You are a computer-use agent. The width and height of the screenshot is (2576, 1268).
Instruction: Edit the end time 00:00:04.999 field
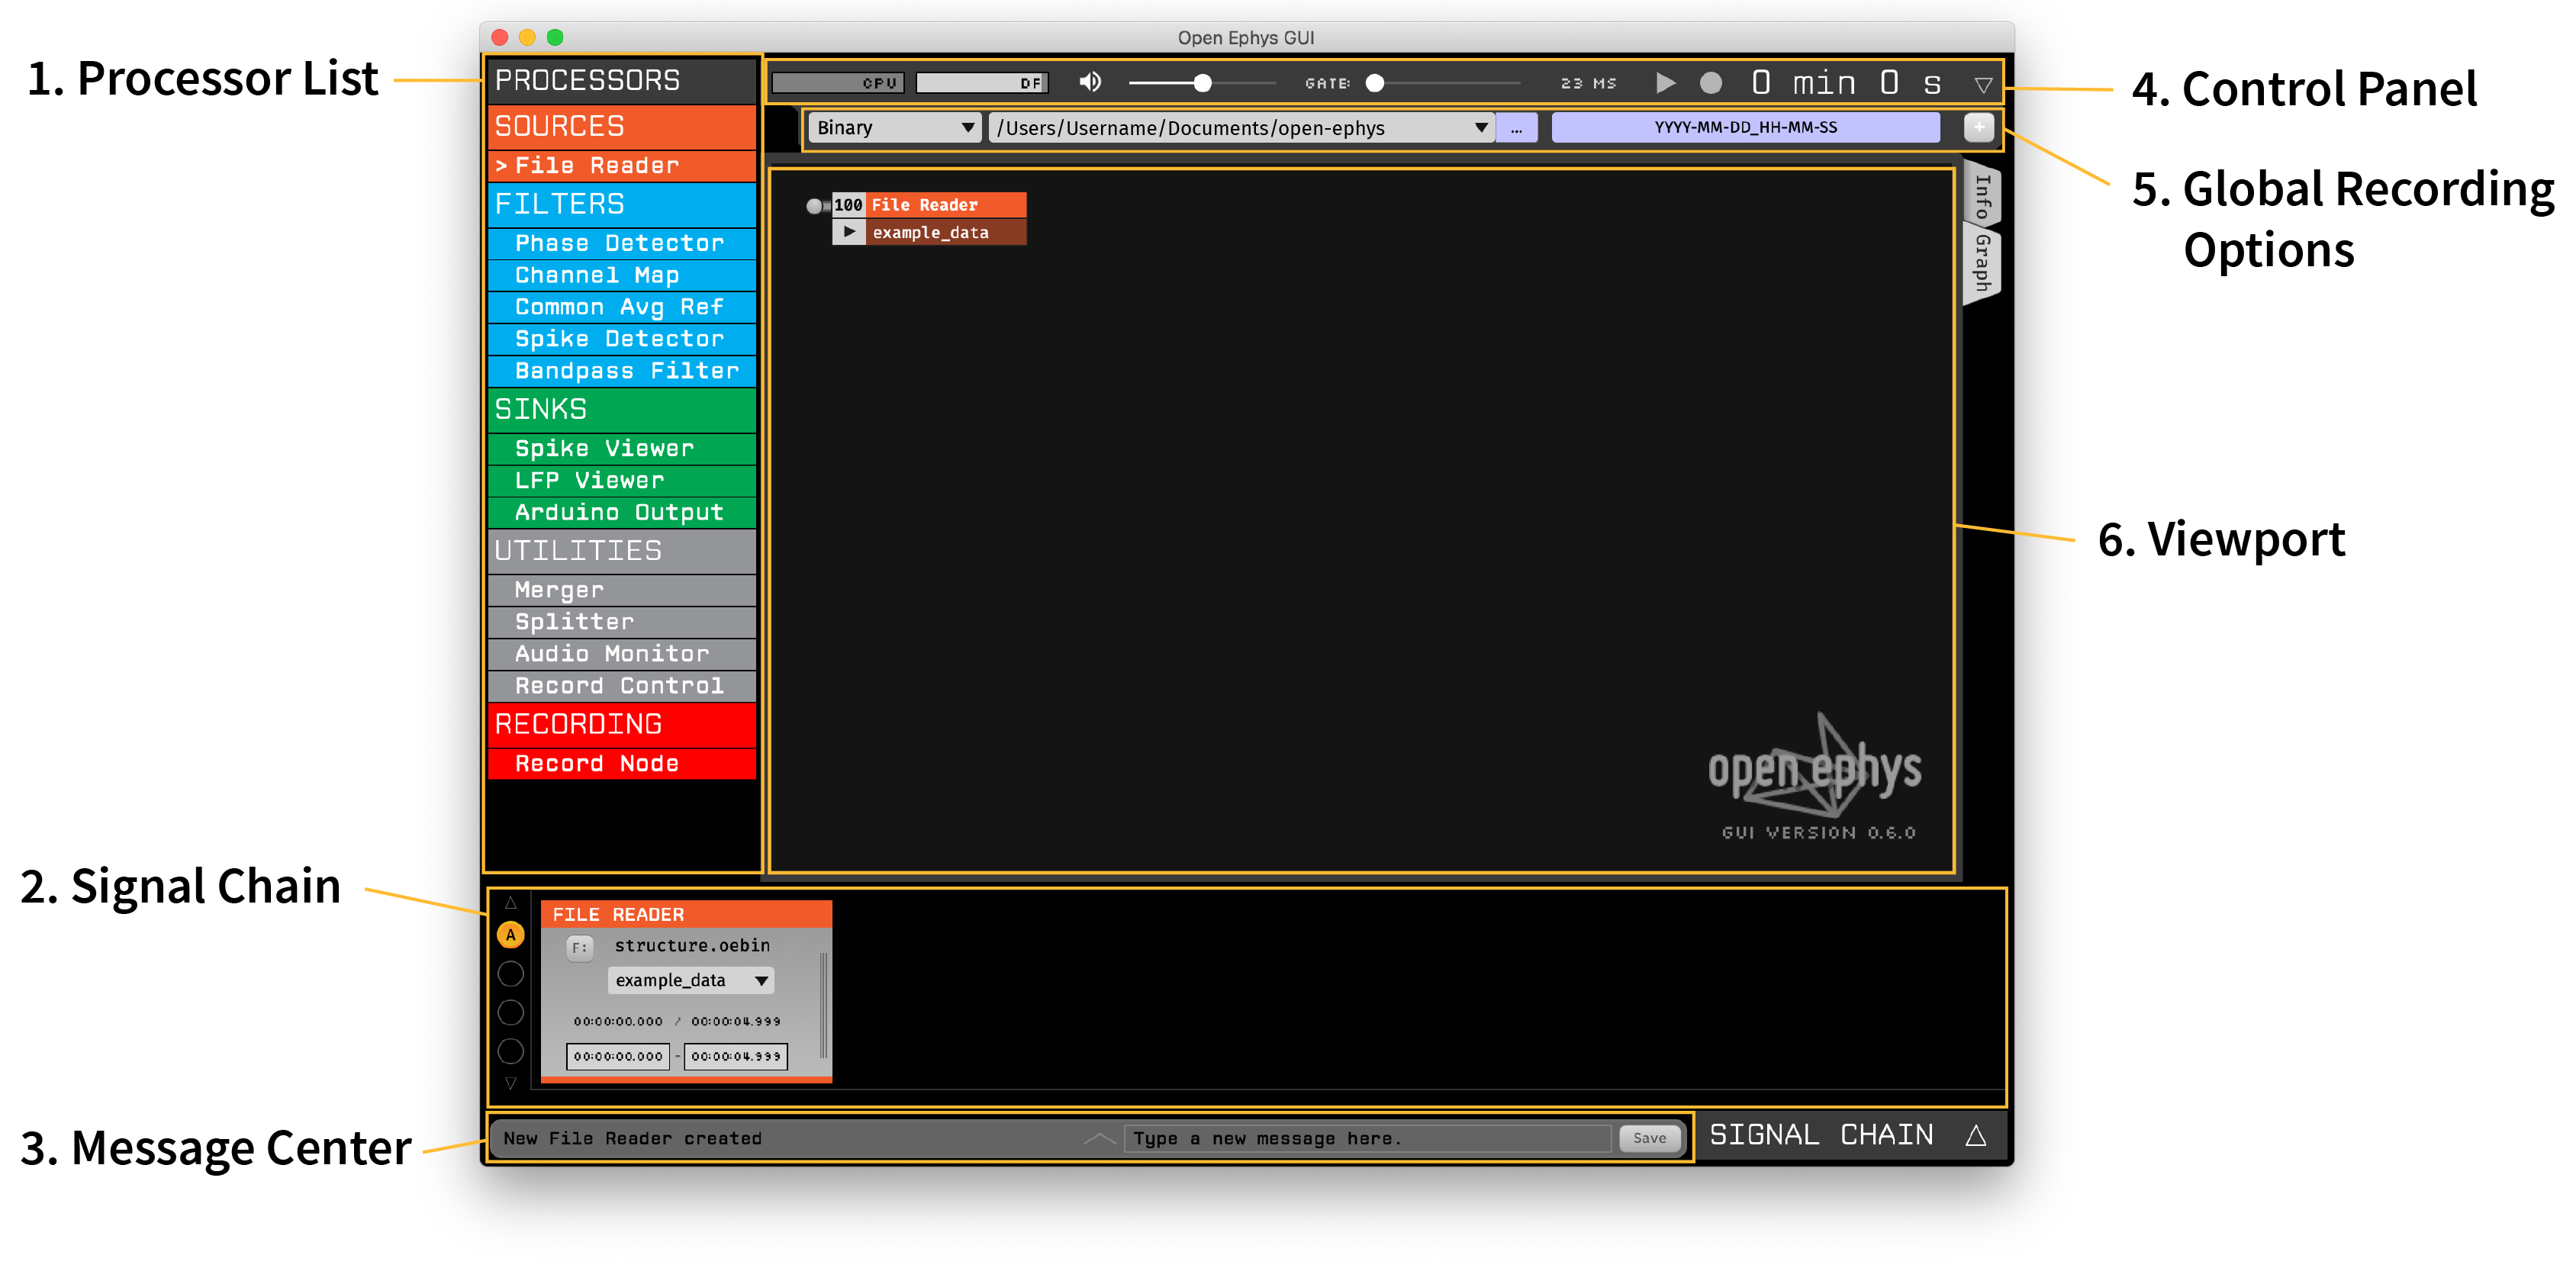click(x=736, y=1057)
